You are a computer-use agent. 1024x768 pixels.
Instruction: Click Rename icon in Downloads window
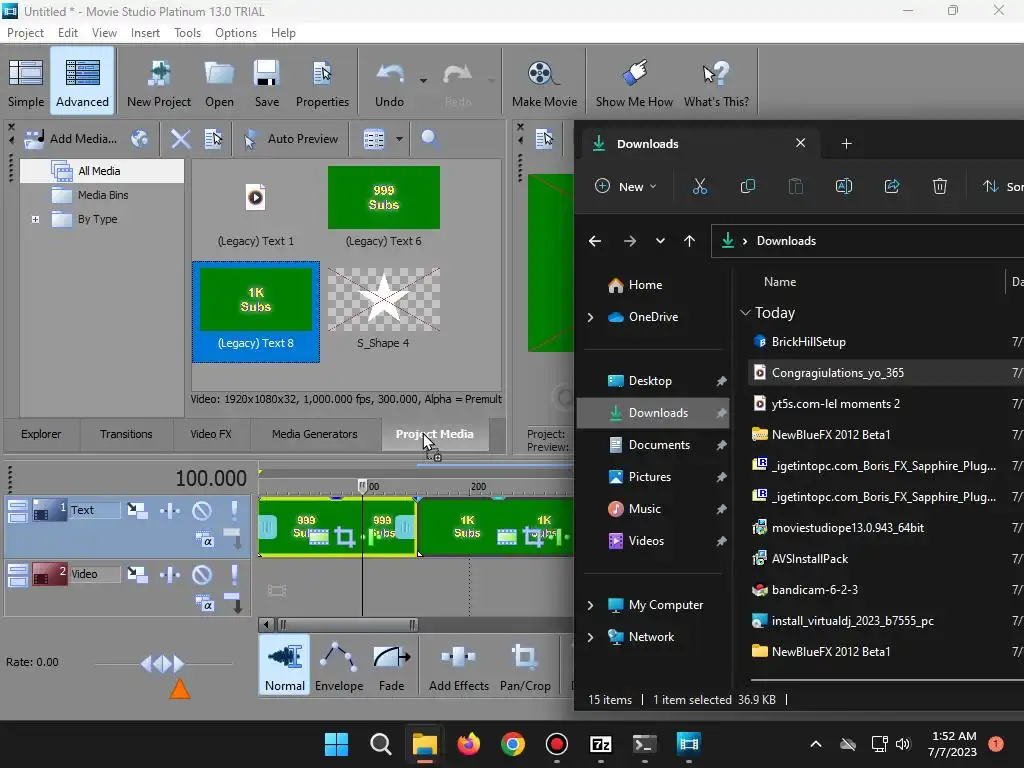(844, 187)
